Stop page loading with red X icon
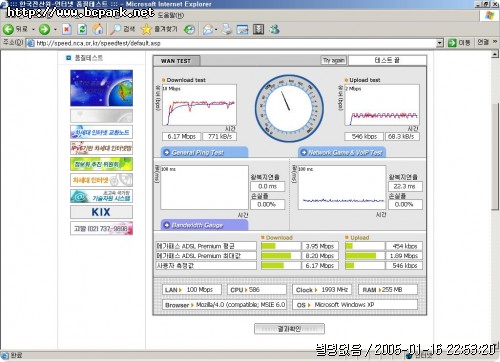Screen dimensions: 500x362 pos(67,29)
